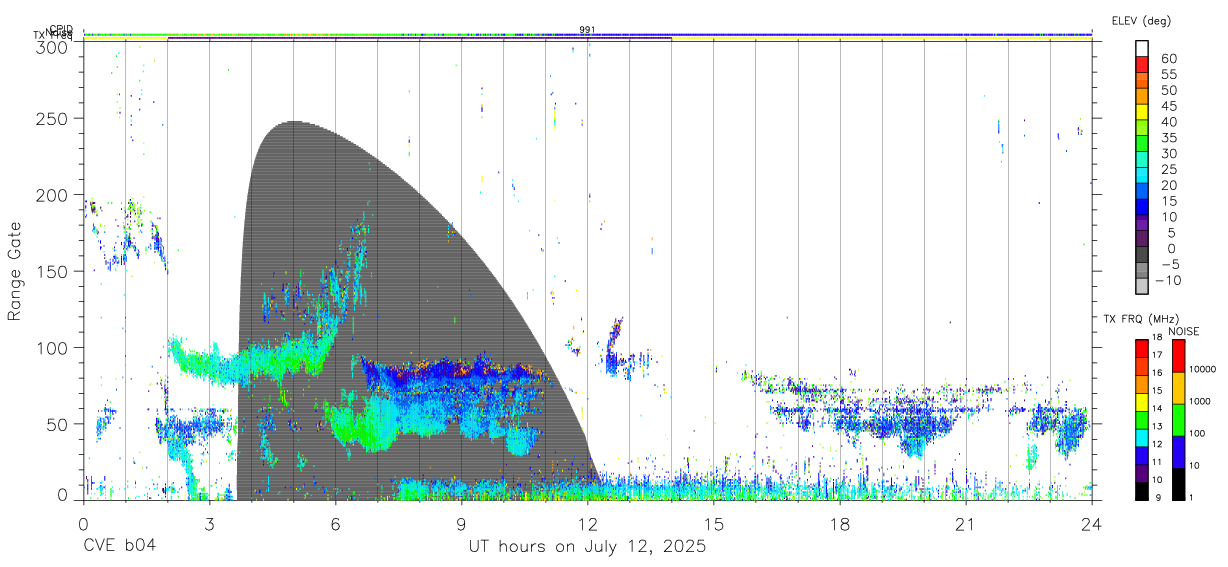This screenshot has height=567, width=1228.
Task: Click the '50' tick on the Range Gate axis
Action: [57, 423]
